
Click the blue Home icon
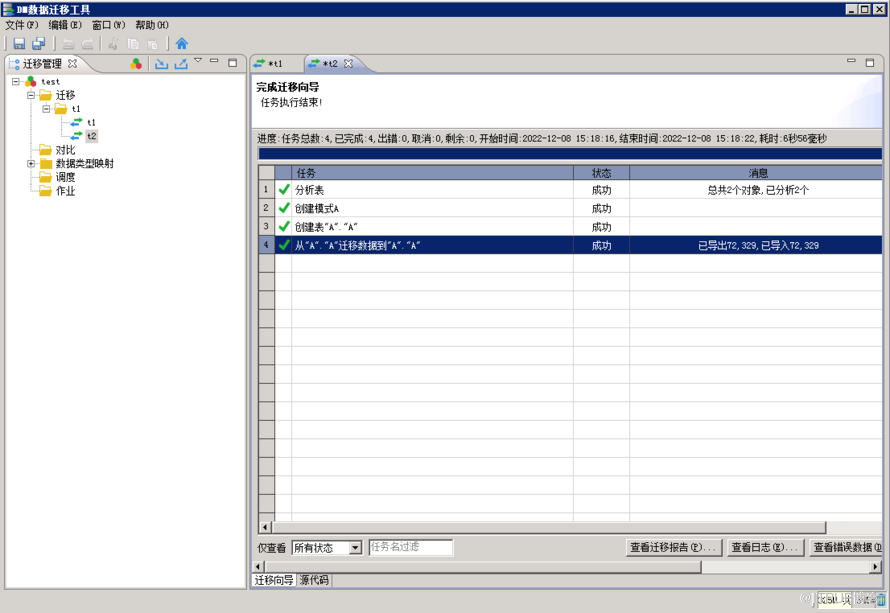(x=181, y=44)
